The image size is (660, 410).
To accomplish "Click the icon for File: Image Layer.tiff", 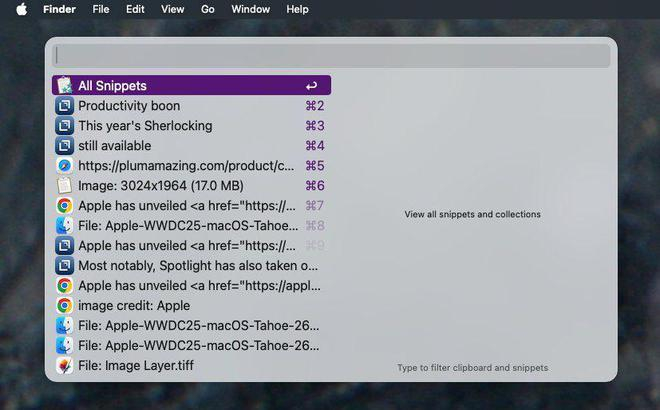I will [64, 365].
